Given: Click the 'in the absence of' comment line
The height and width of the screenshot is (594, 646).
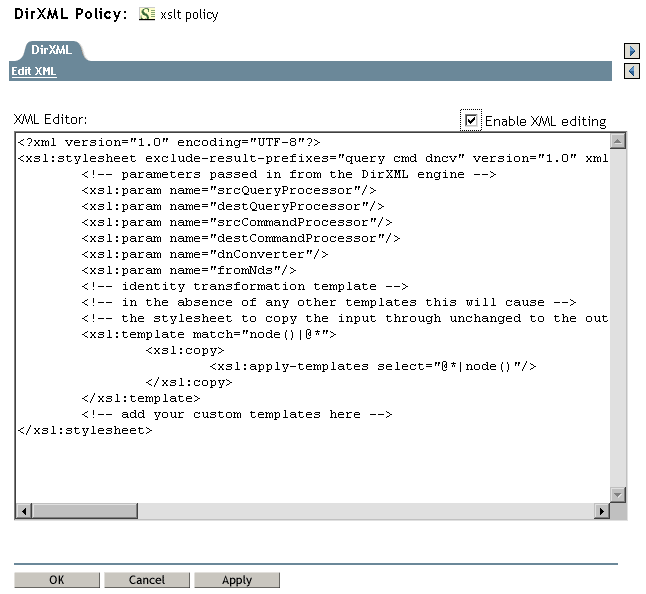Looking at the screenshot, I should pos(329,303).
